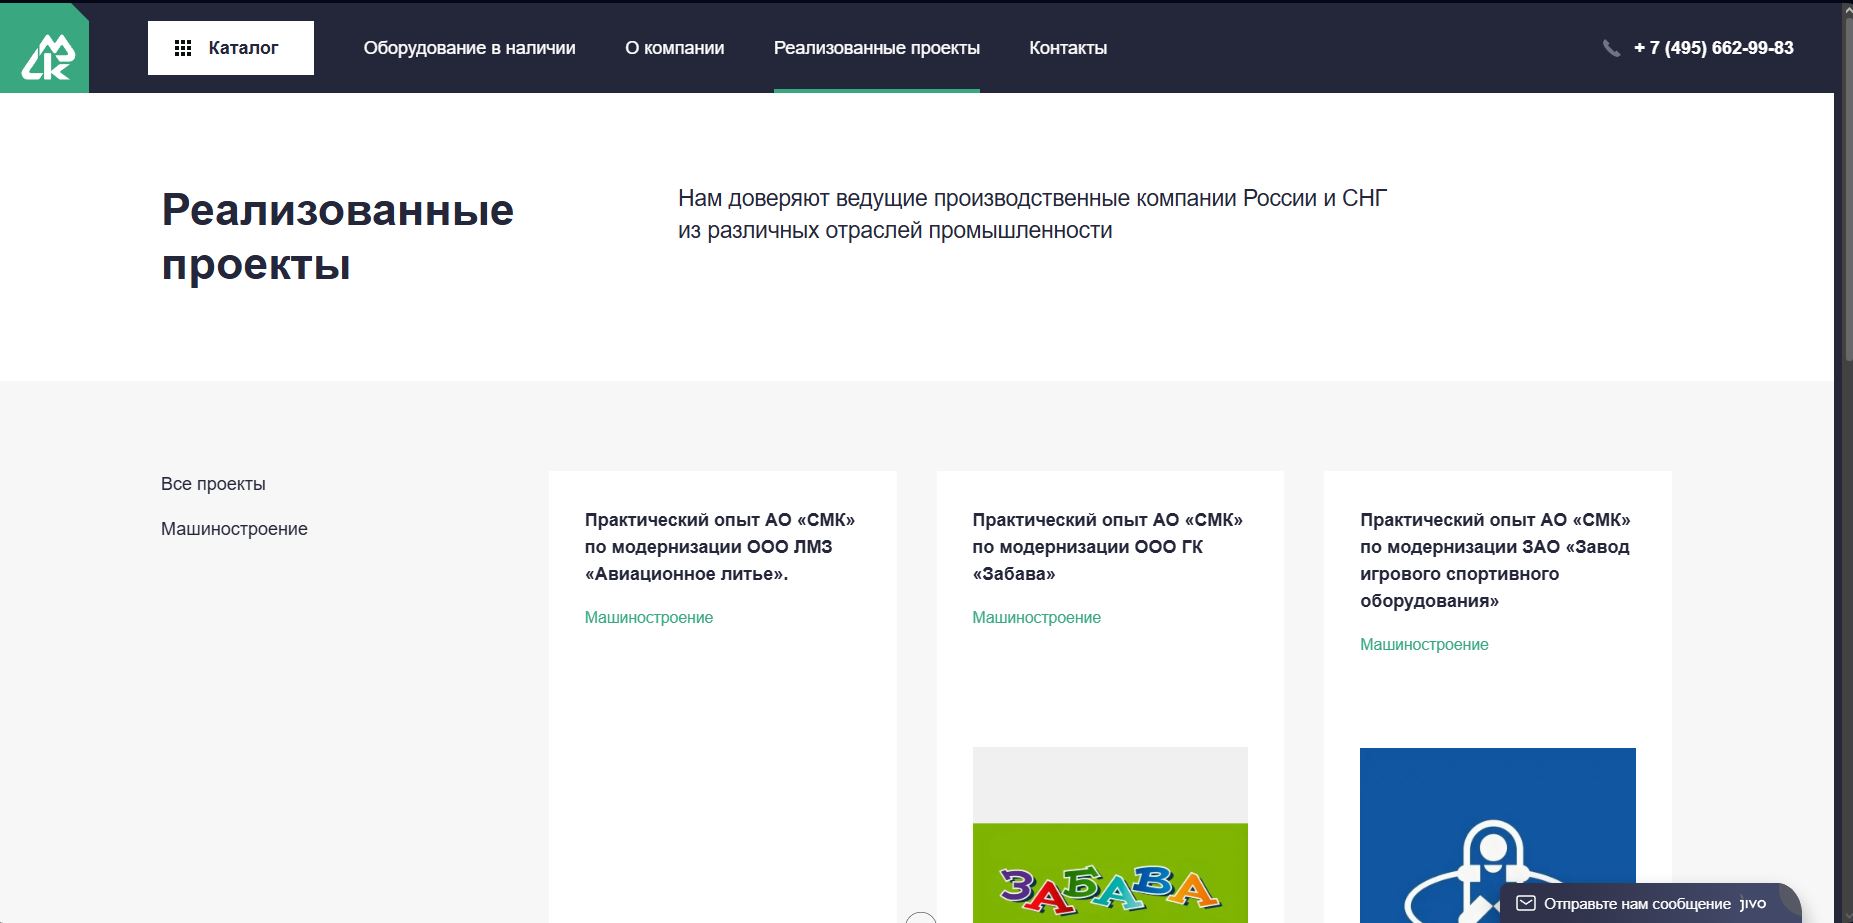Click the Машиностроение tag under the Авиационное литье card

click(x=649, y=618)
